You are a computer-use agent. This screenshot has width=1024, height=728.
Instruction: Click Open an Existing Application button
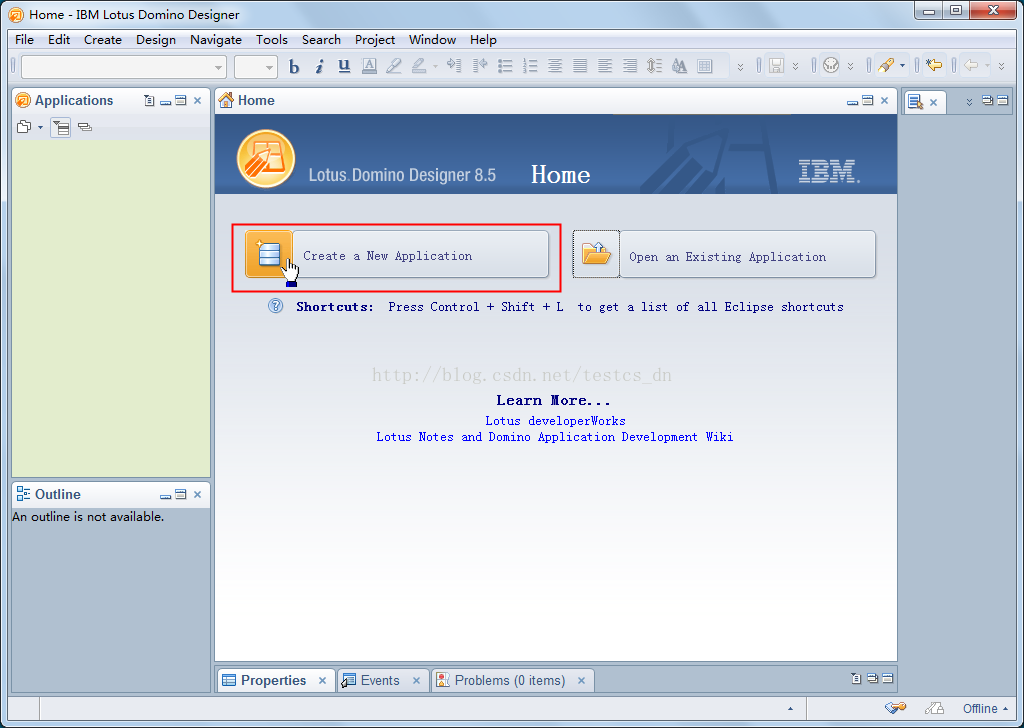724,254
